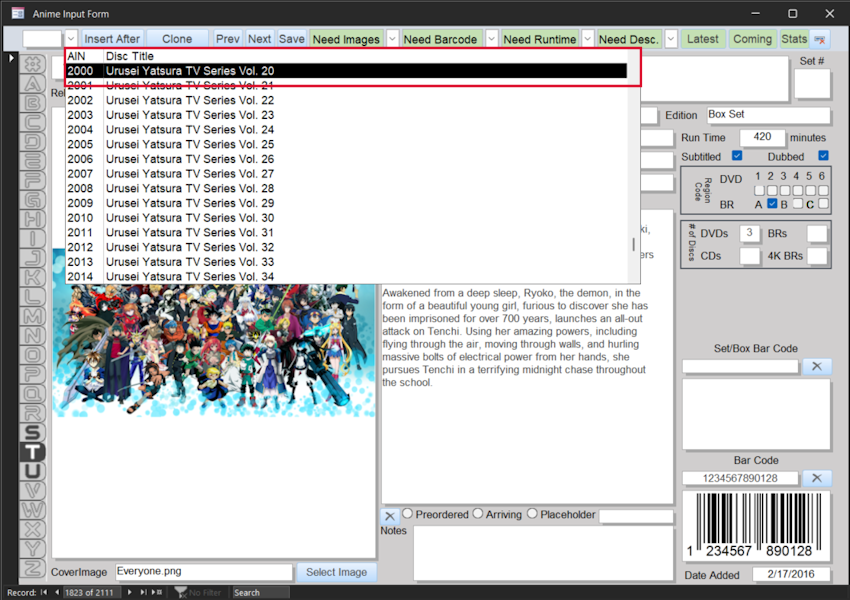The width and height of the screenshot is (850, 600).
Task: Jump to letter Z in sidebar
Action: (33, 569)
